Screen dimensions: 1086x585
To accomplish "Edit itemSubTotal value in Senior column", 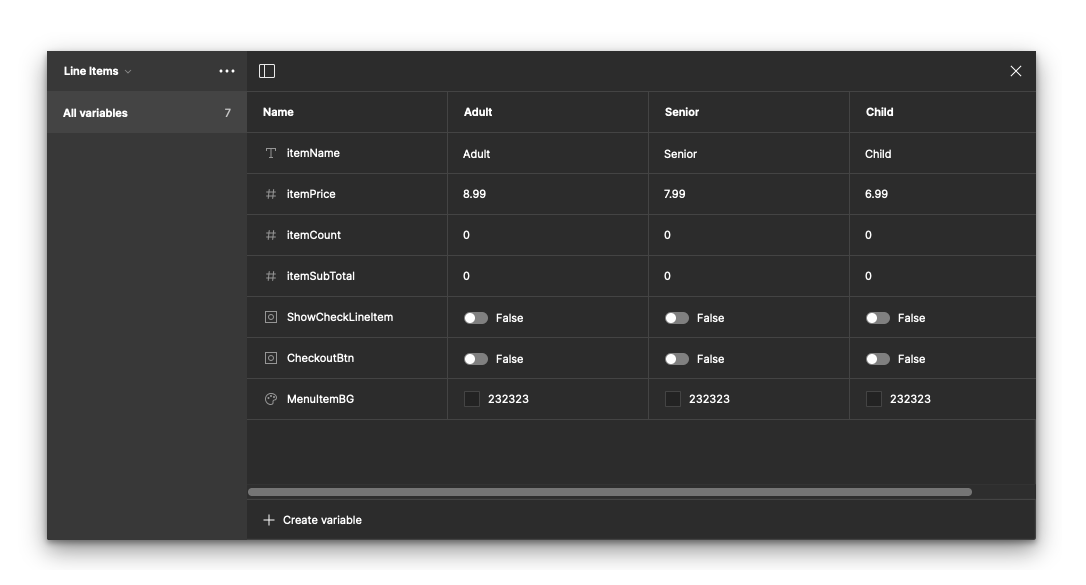I will click(749, 276).
